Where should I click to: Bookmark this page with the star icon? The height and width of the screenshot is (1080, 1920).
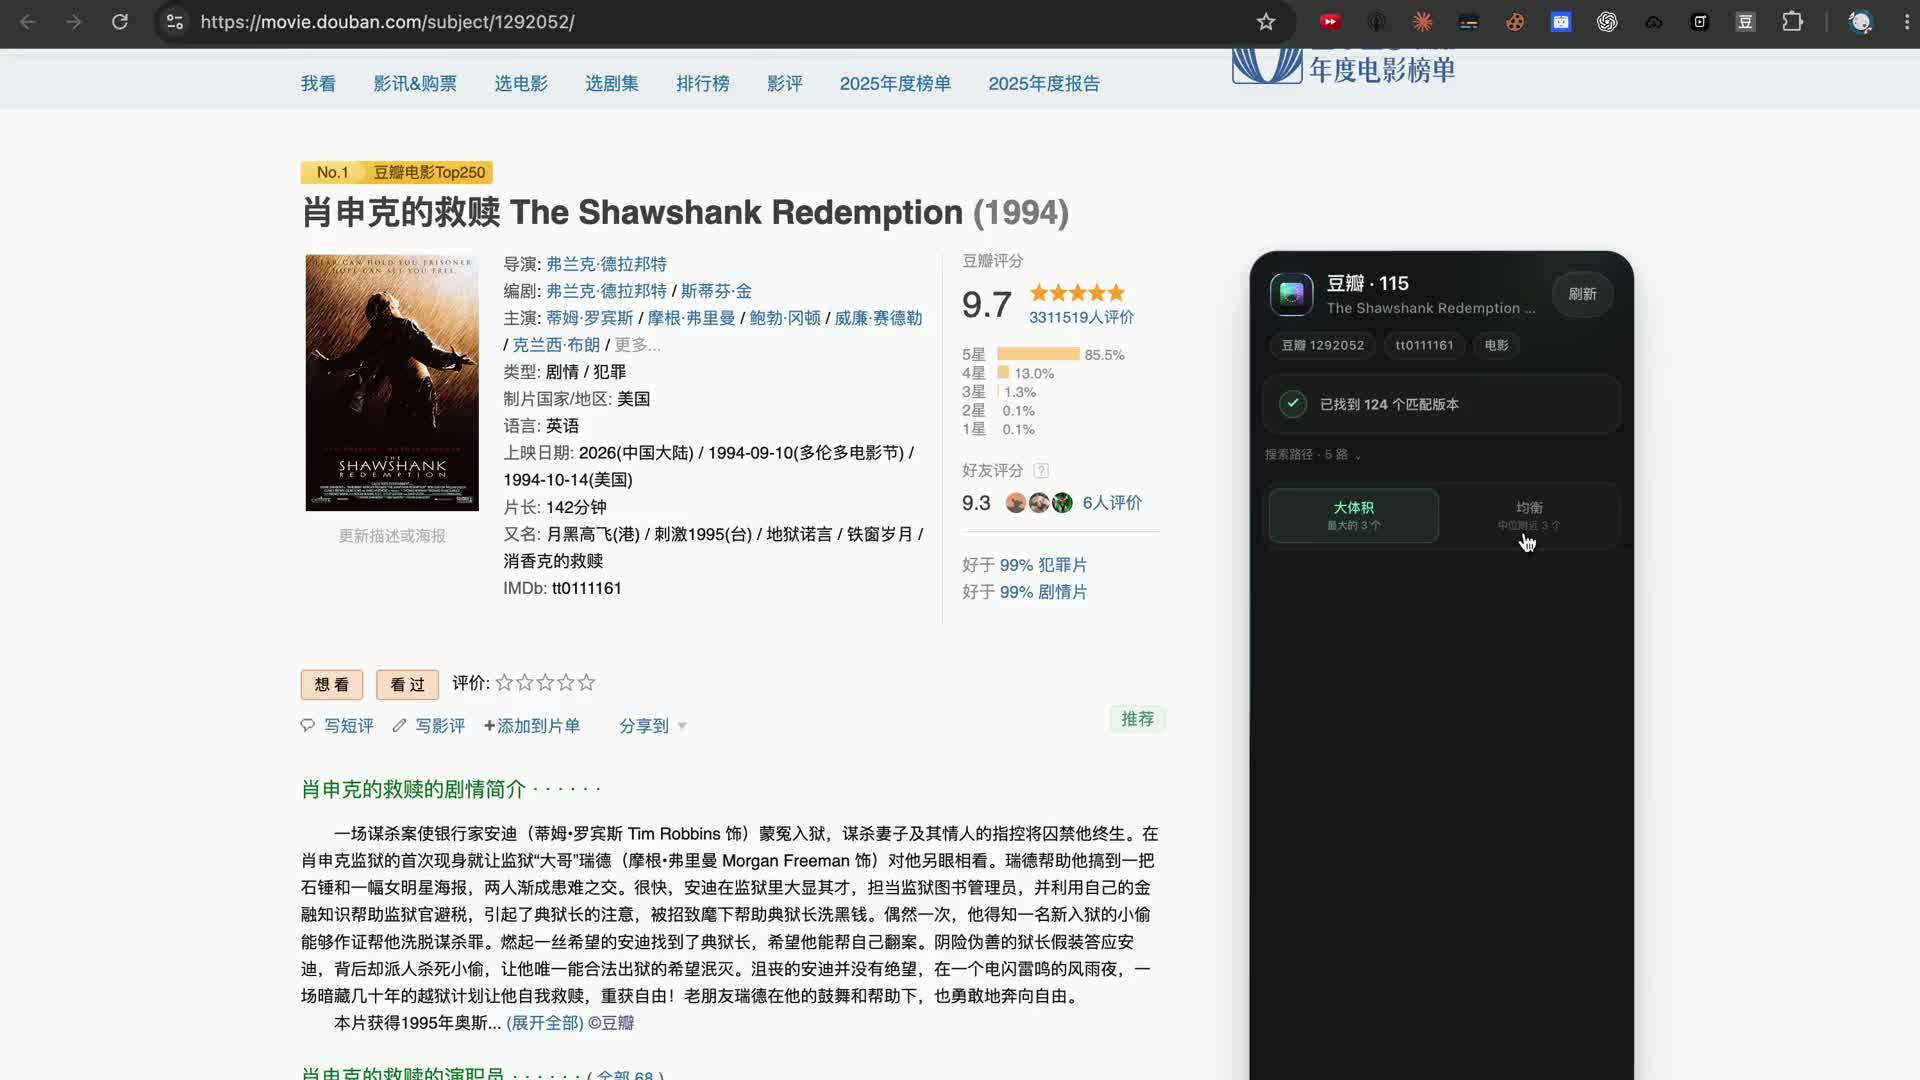tap(1266, 21)
